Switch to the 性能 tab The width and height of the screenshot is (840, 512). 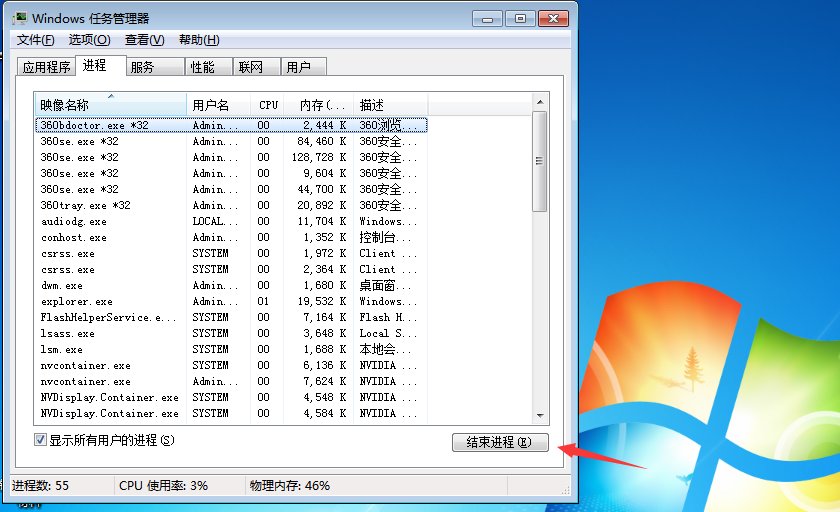[208, 67]
